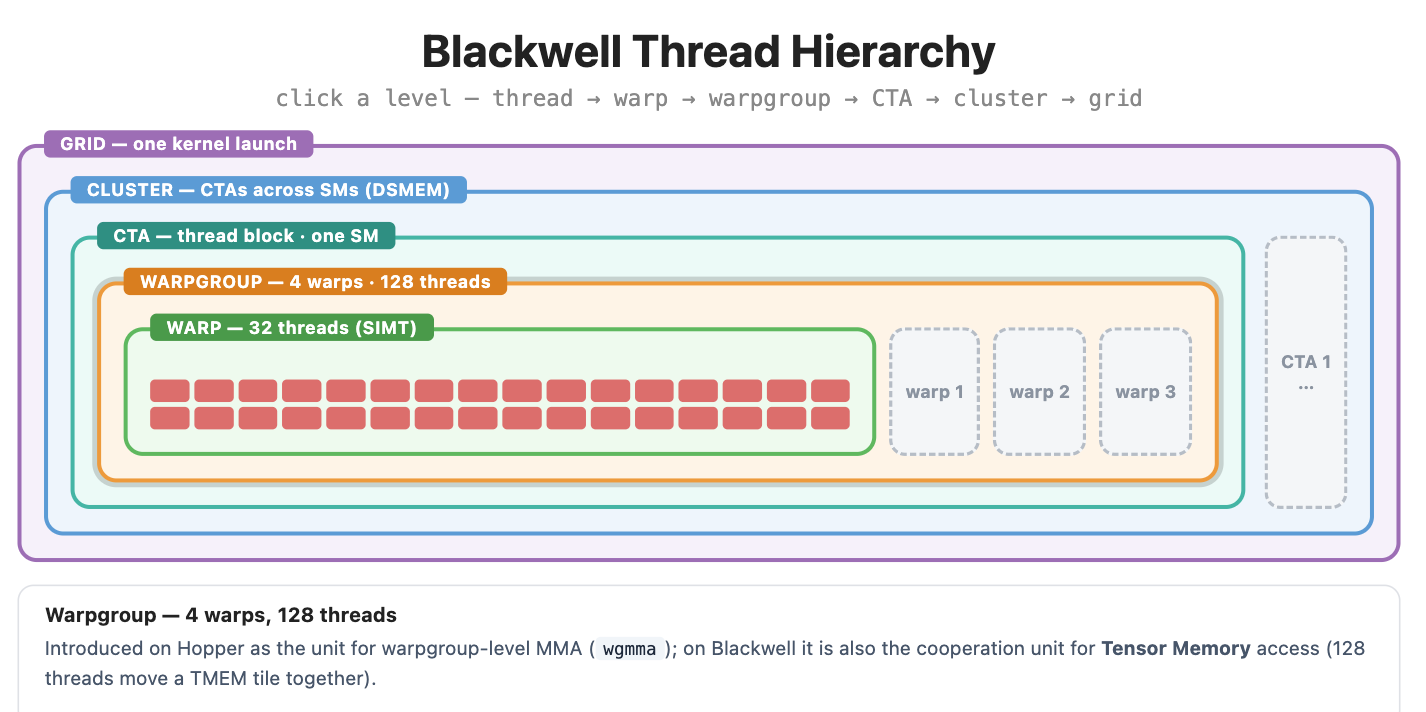Click the Blackwell Thread Hierarchy heading
The height and width of the screenshot is (712, 1426).
click(709, 51)
